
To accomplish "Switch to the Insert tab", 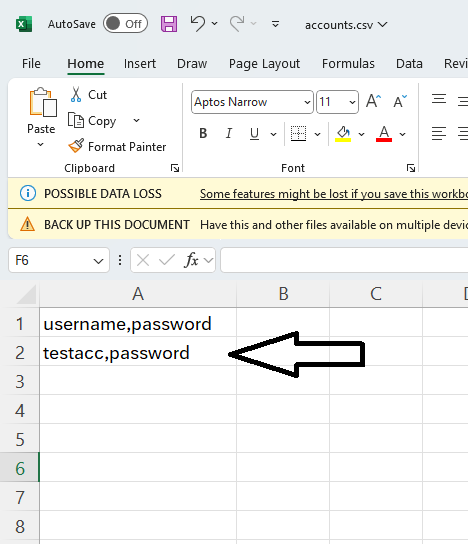I will [140, 63].
